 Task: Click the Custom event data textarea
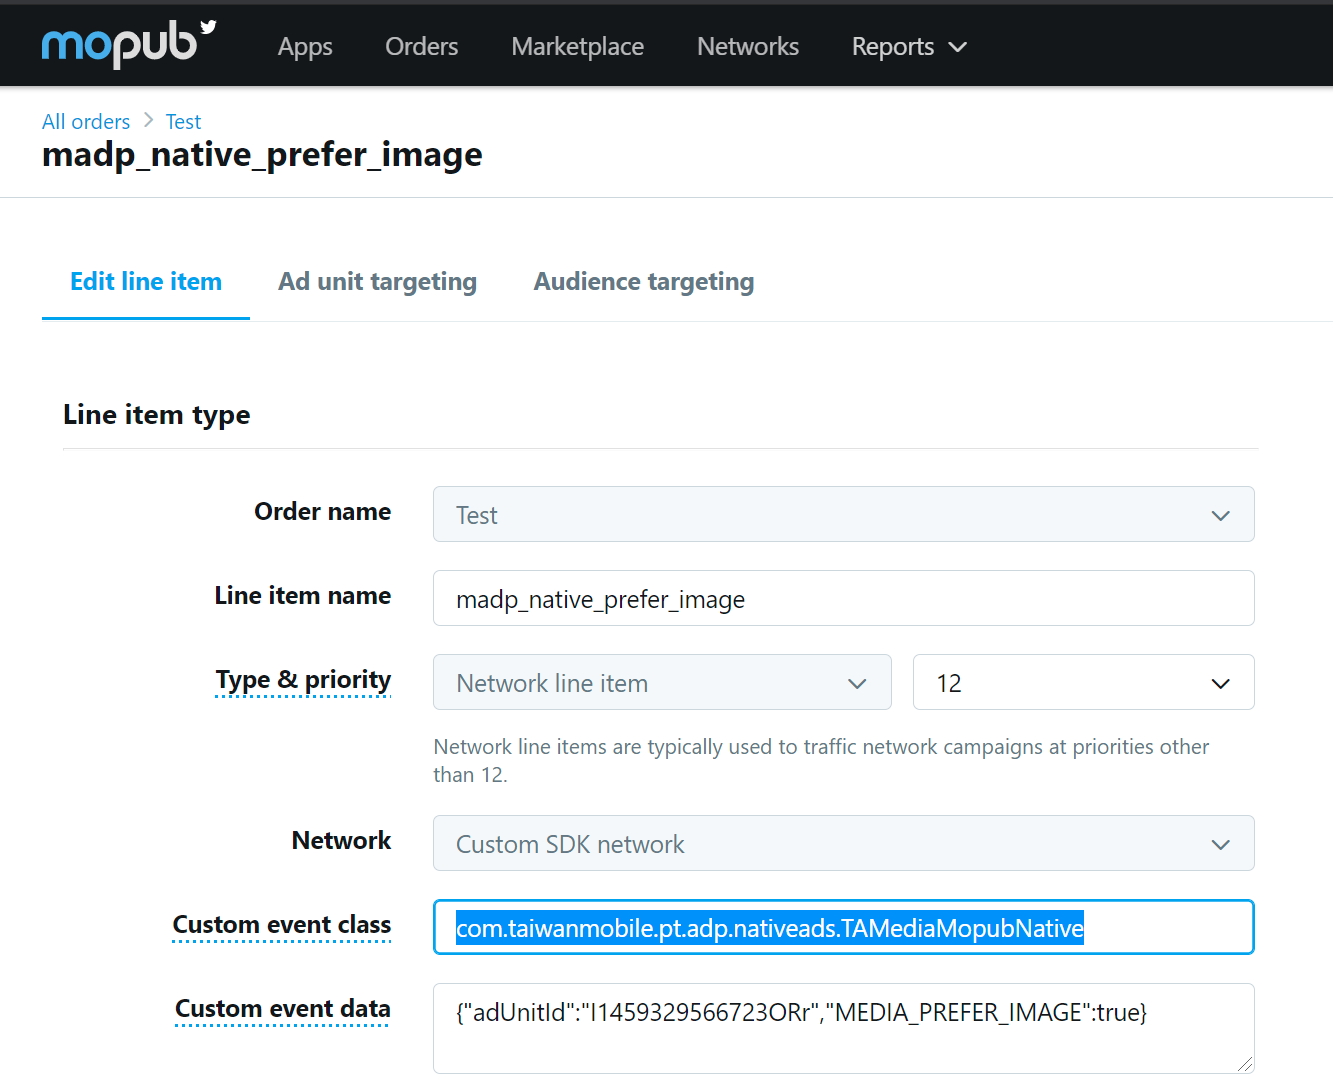coord(844,1028)
